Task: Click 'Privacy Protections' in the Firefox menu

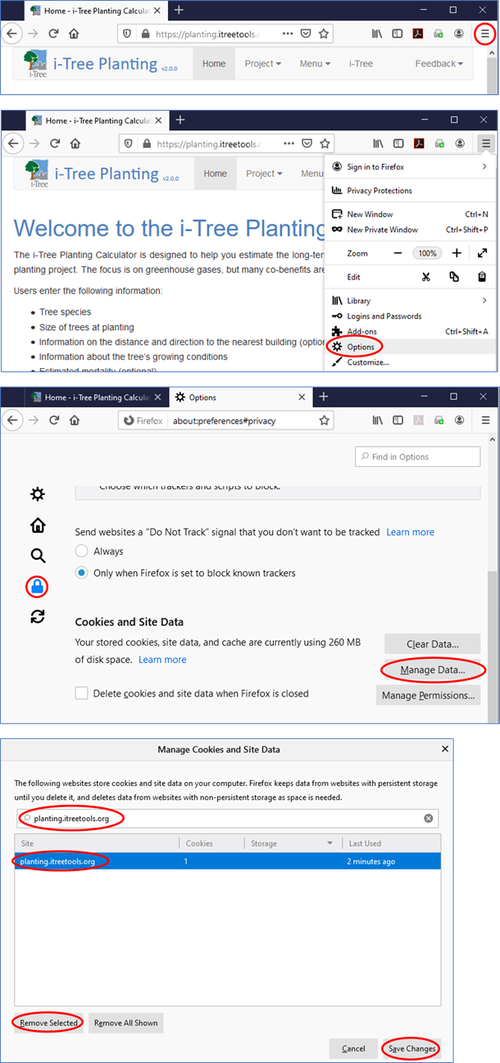Action: pos(379,191)
